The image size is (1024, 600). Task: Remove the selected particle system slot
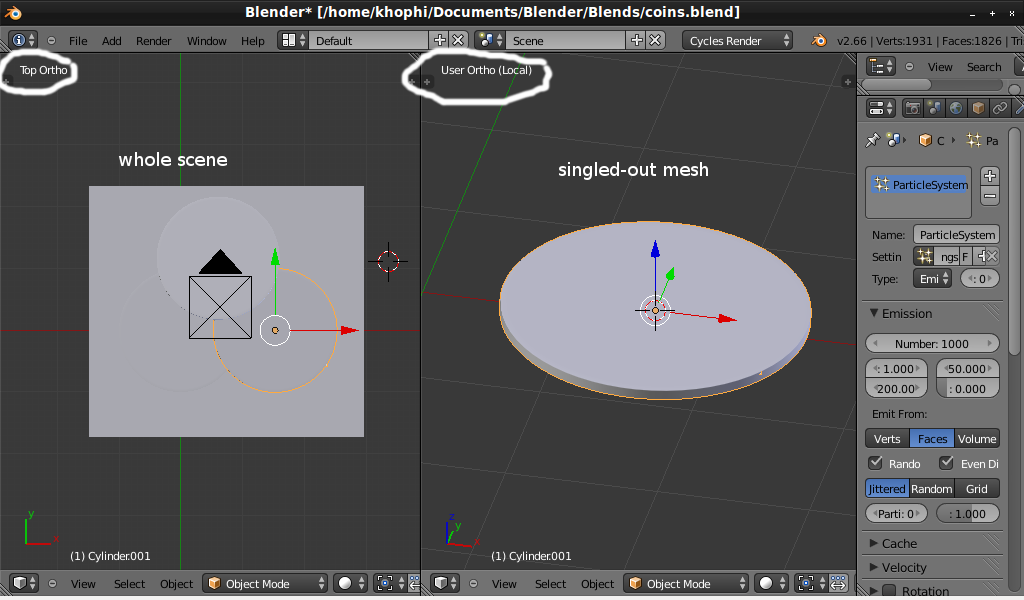point(990,196)
